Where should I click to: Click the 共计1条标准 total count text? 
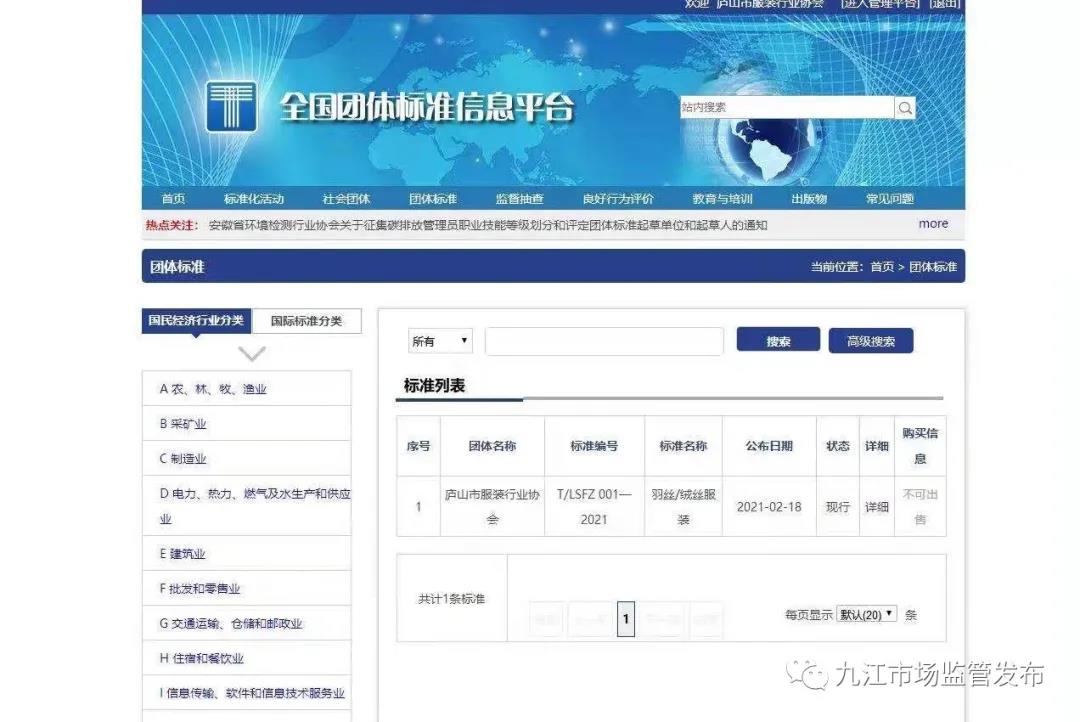[452, 599]
